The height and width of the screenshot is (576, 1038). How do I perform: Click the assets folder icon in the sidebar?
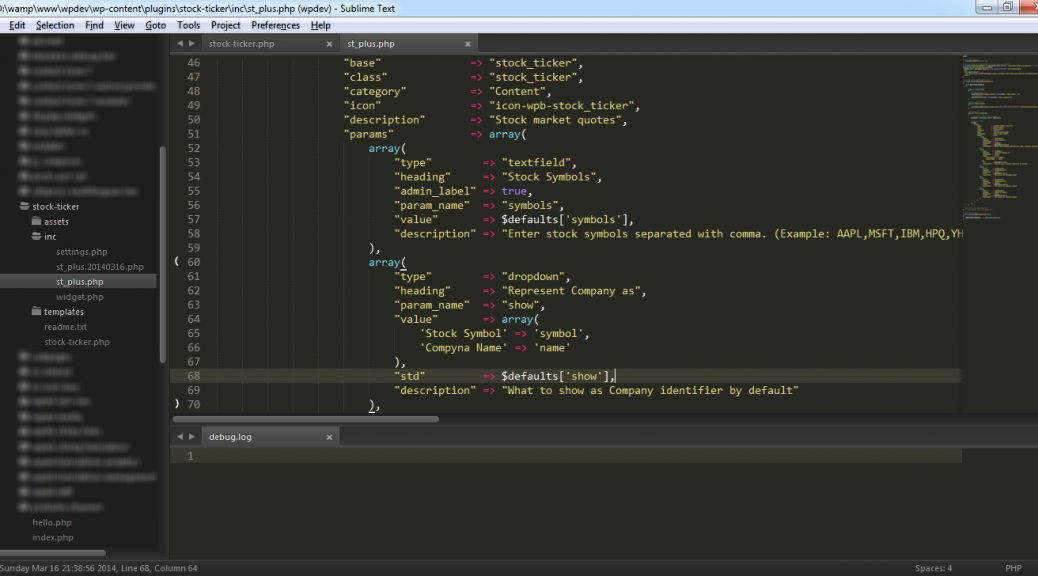point(36,222)
